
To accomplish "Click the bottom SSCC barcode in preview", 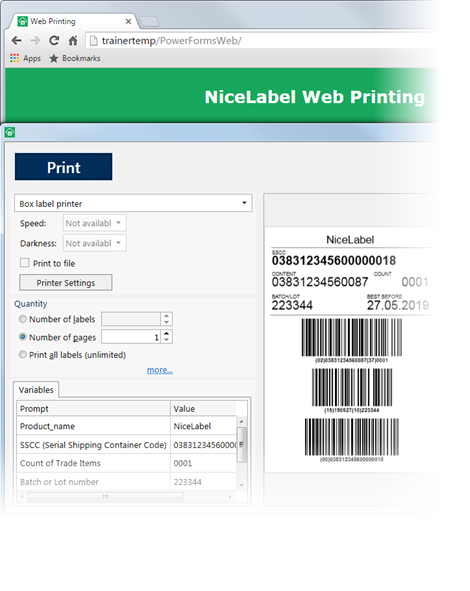I will coord(352,437).
